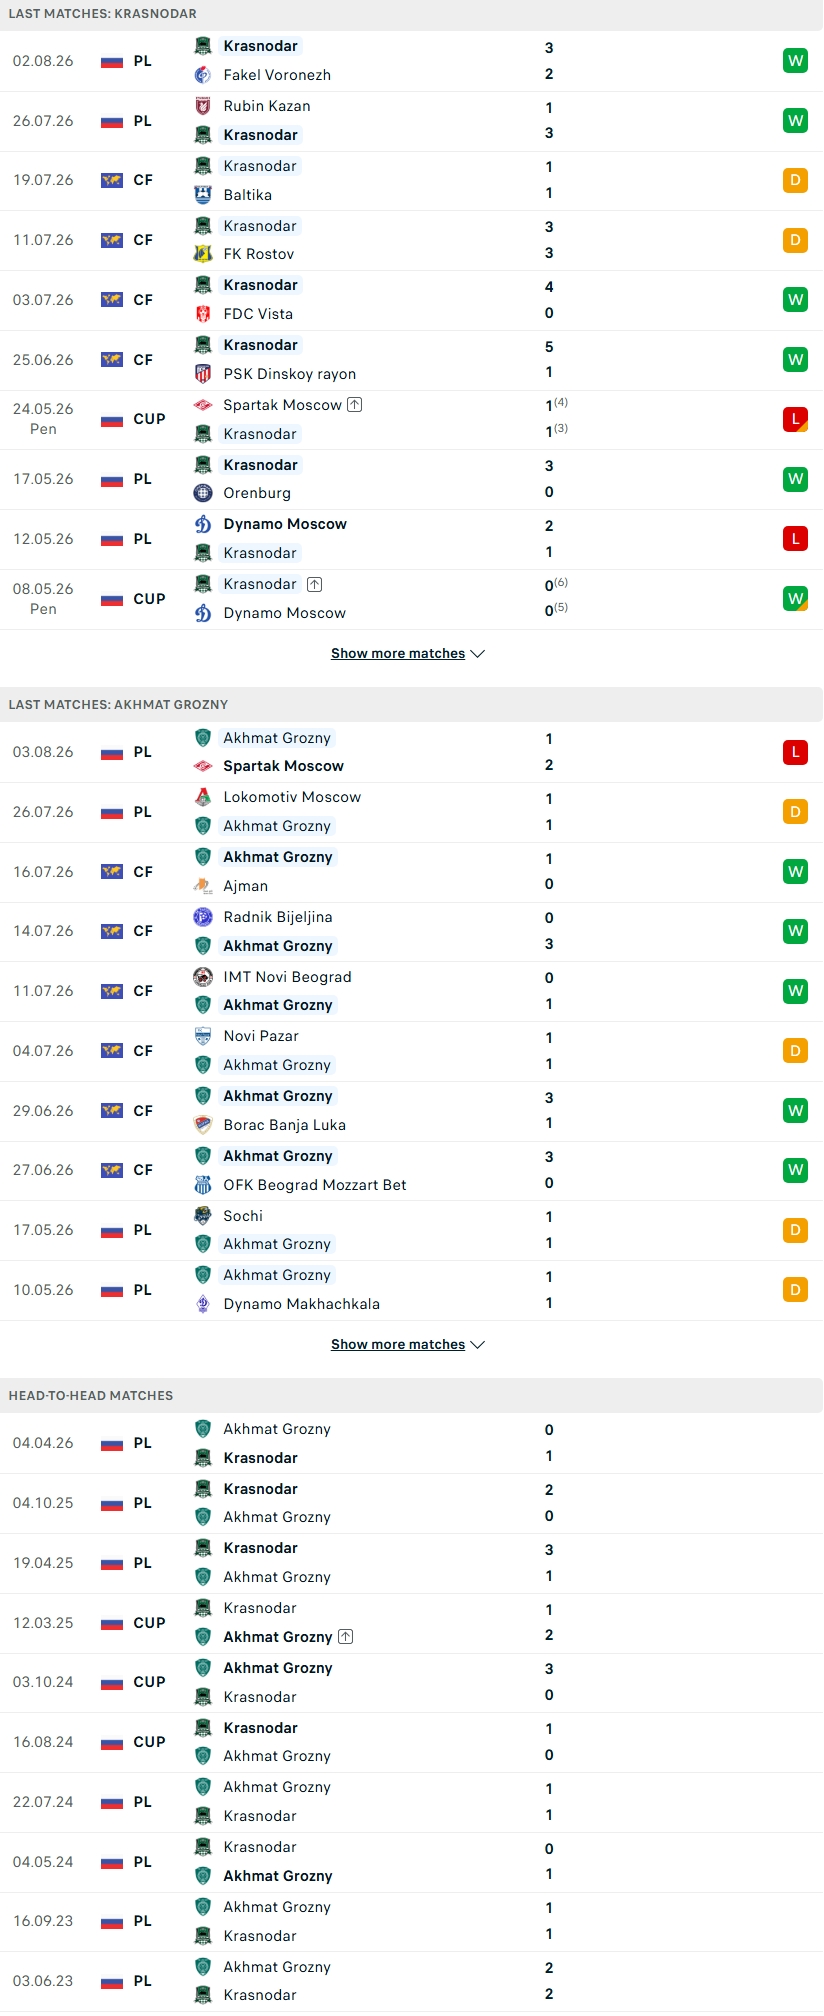The height and width of the screenshot is (2016, 824).
Task: Expand Show more matches under Krasnodar
Action: point(408,653)
